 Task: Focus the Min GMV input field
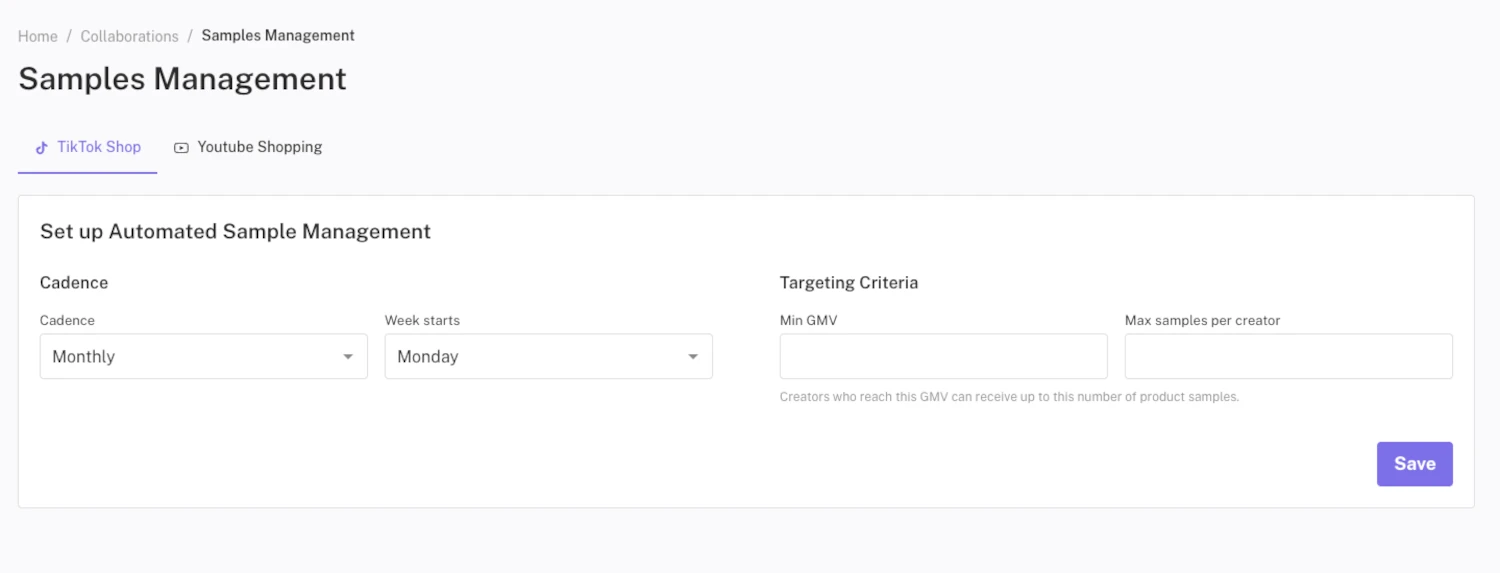click(x=943, y=356)
